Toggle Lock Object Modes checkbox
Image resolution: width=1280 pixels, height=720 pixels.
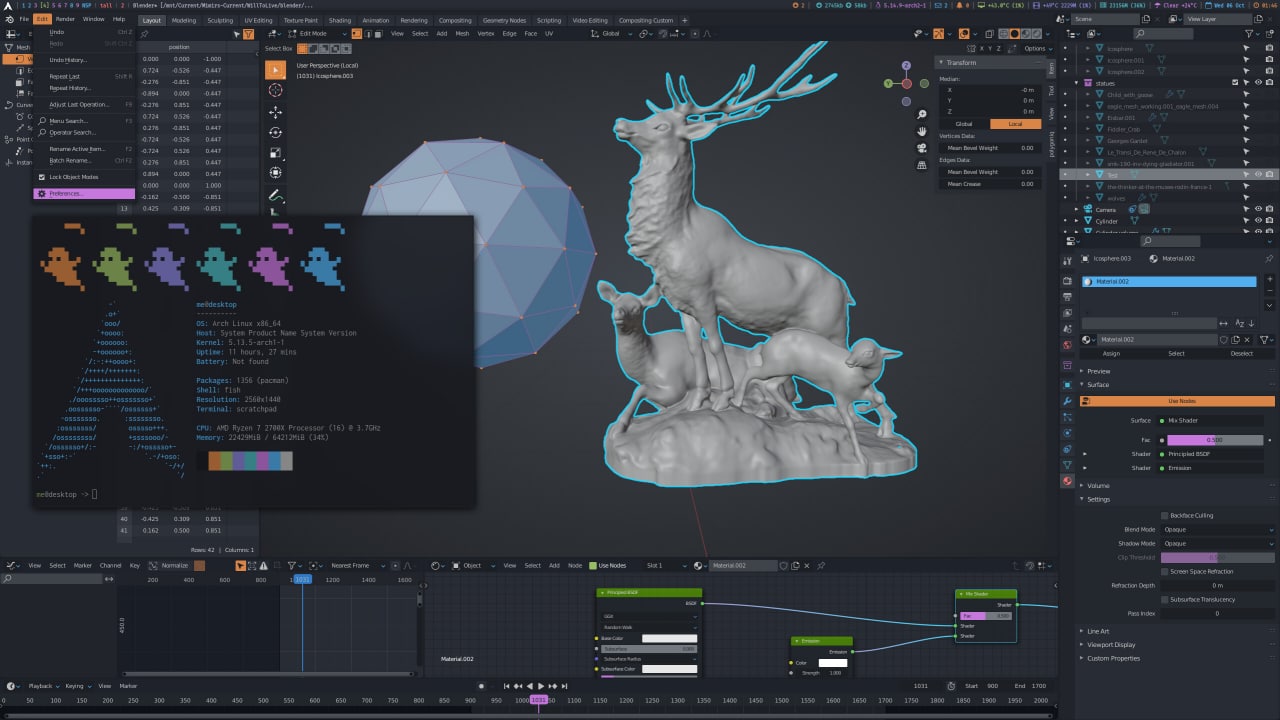pyautogui.click(x=41, y=177)
